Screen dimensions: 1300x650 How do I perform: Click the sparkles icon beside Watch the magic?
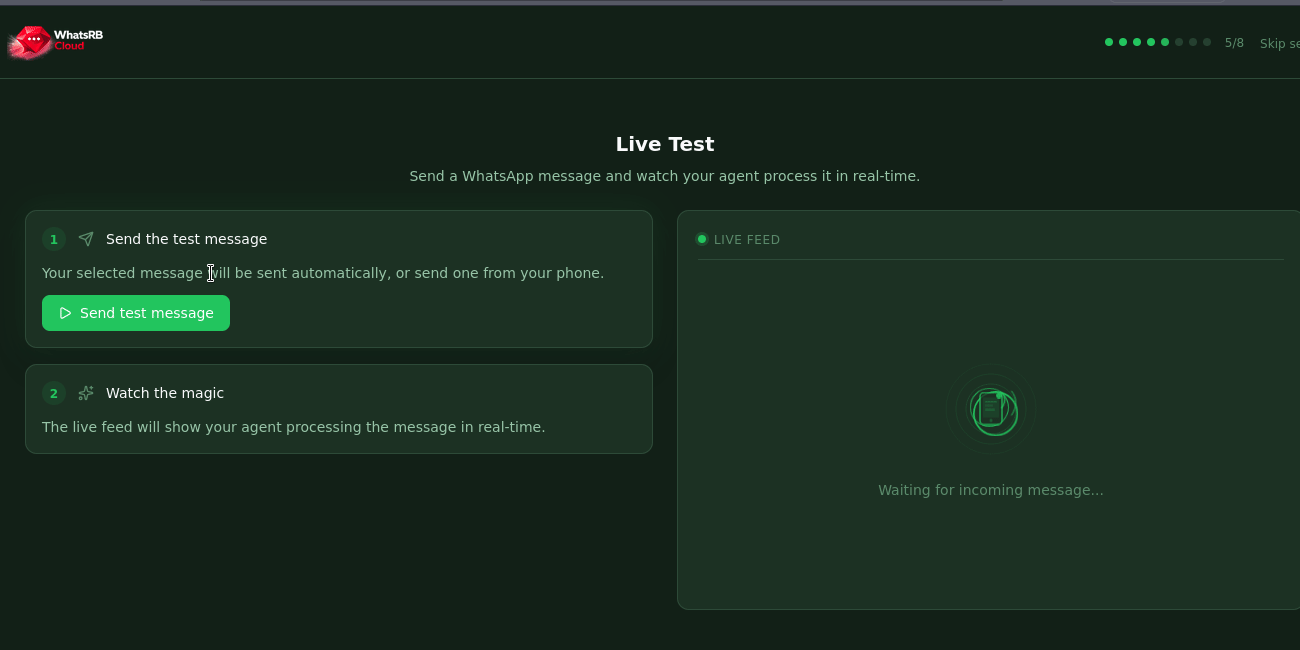click(x=86, y=393)
